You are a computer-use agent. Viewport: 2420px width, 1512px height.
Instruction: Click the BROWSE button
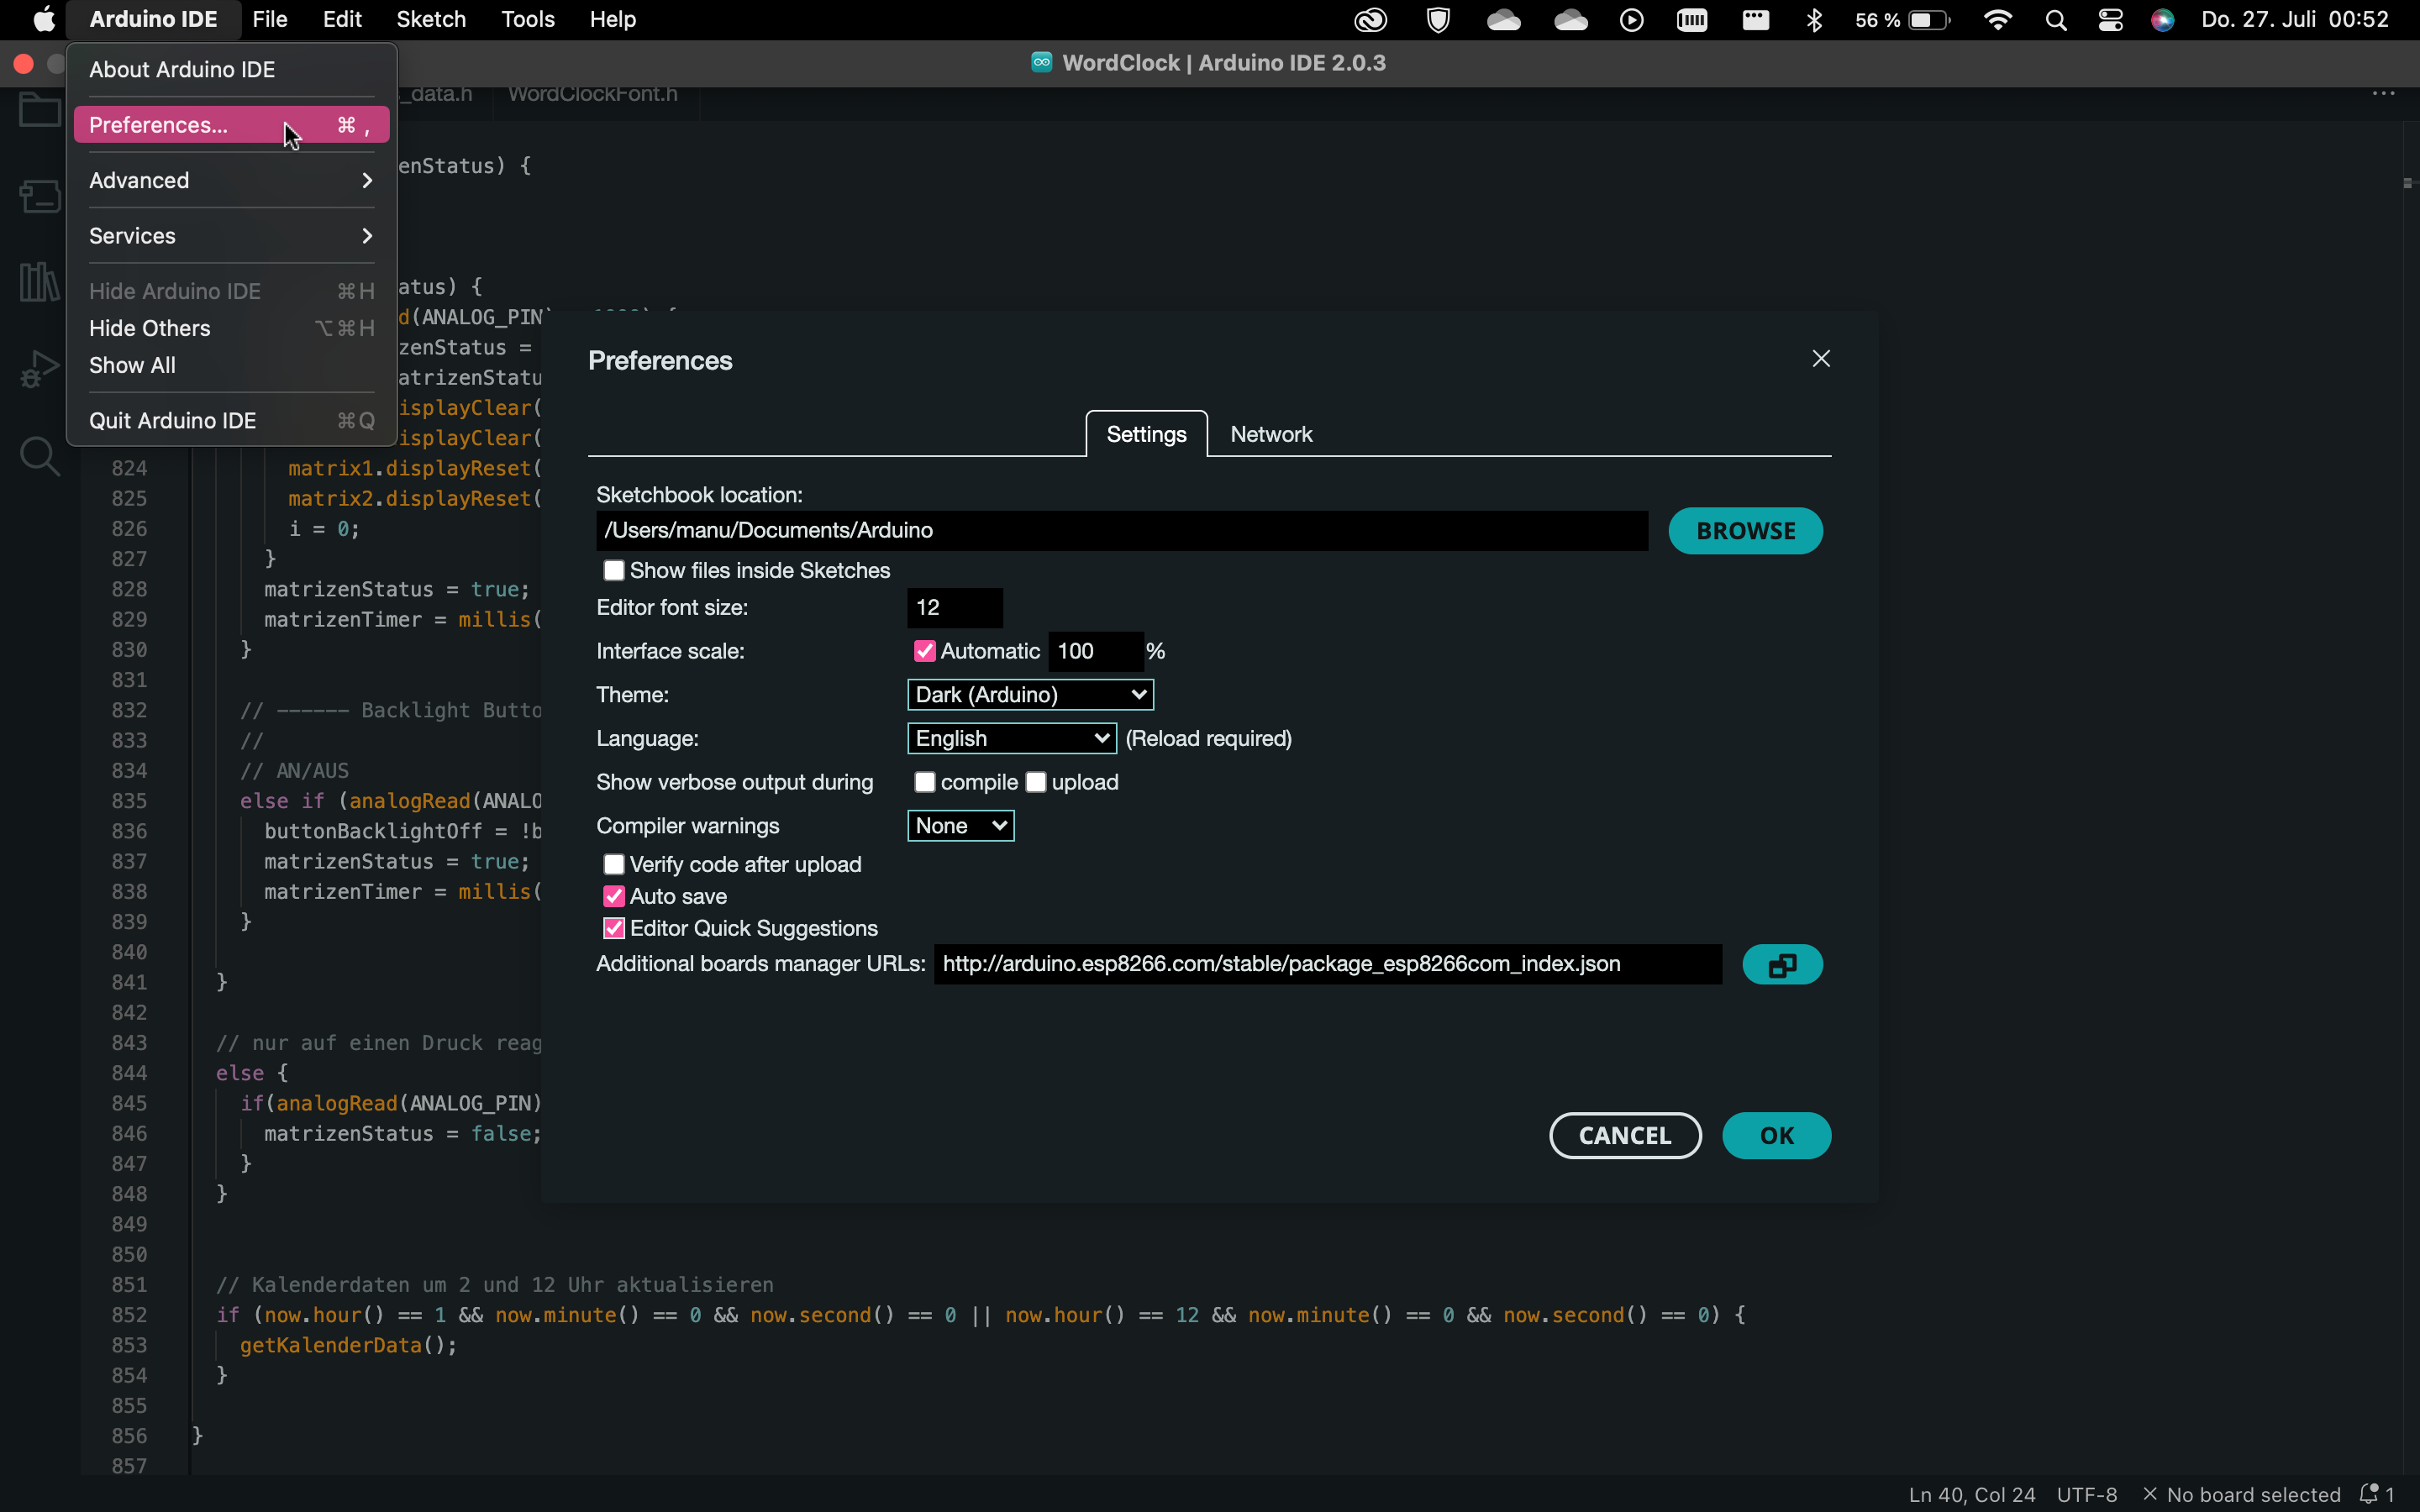pyautogui.click(x=1745, y=531)
